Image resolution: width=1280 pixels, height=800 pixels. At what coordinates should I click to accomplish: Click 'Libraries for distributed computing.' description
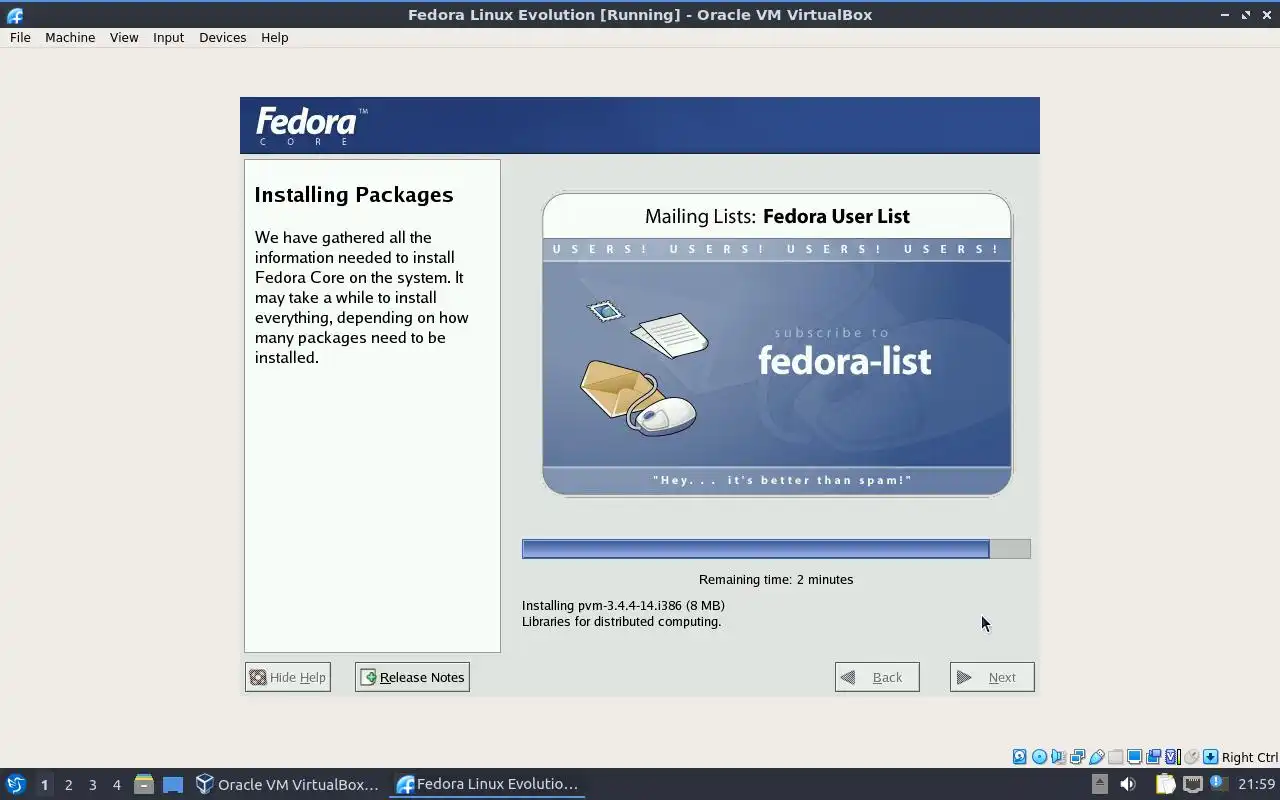coord(621,621)
